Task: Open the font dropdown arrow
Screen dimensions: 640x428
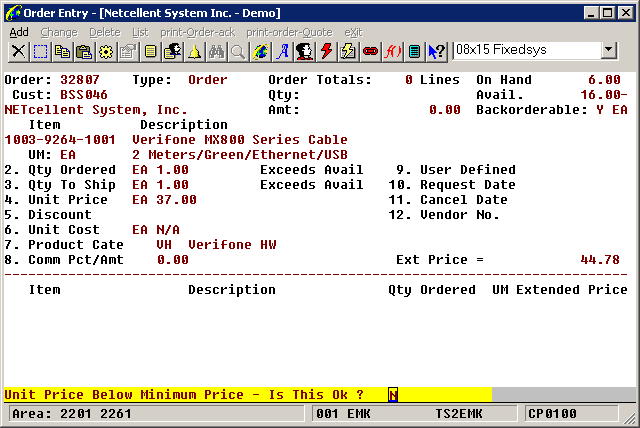Action: [608, 50]
